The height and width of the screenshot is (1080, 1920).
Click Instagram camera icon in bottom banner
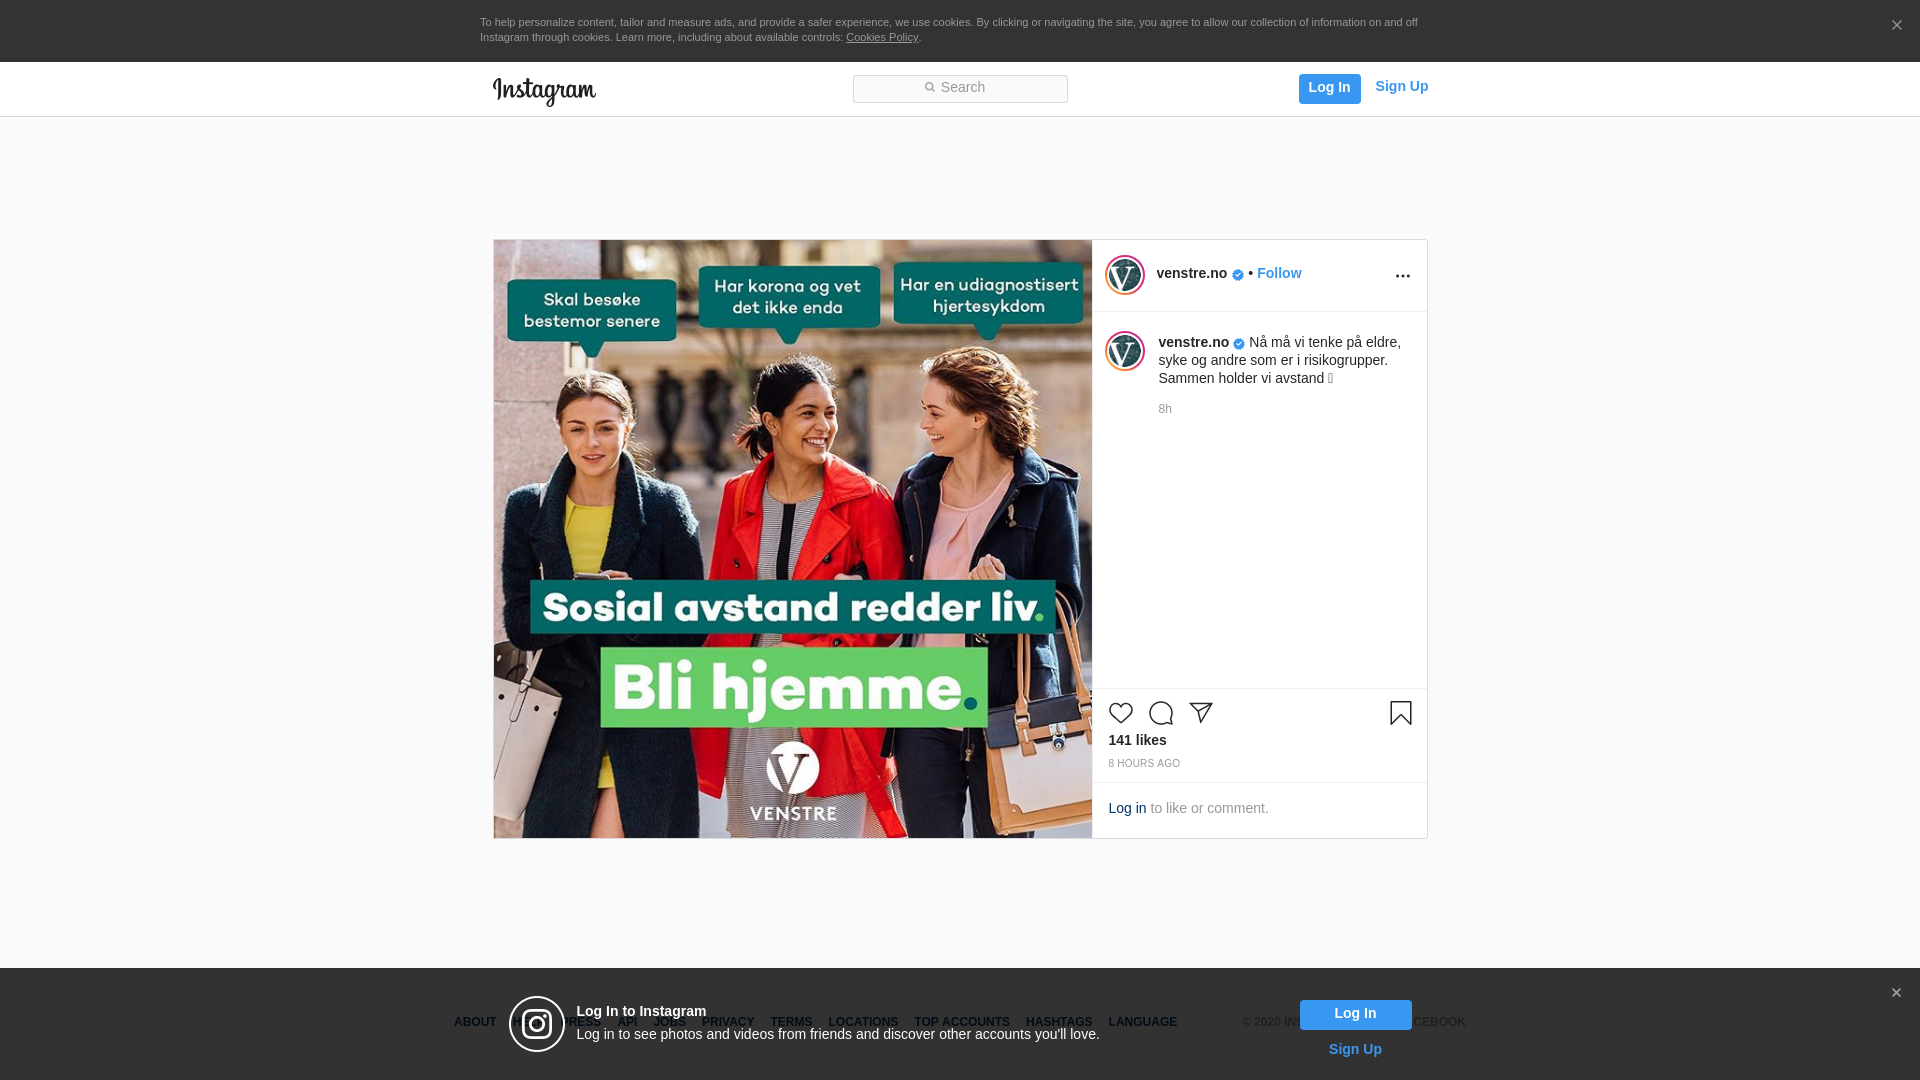click(x=537, y=1024)
